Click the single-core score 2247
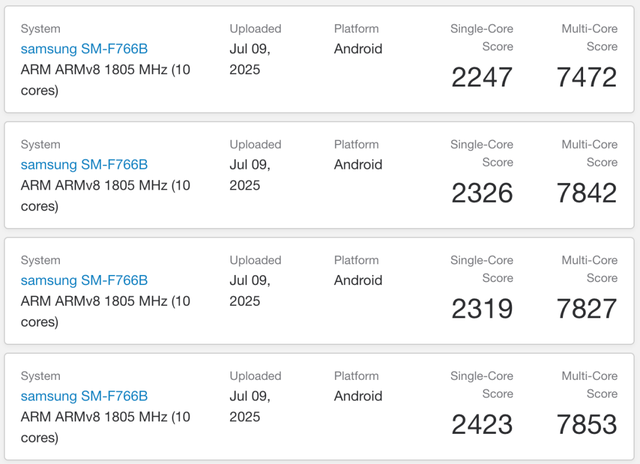The image size is (640, 464). tap(482, 77)
